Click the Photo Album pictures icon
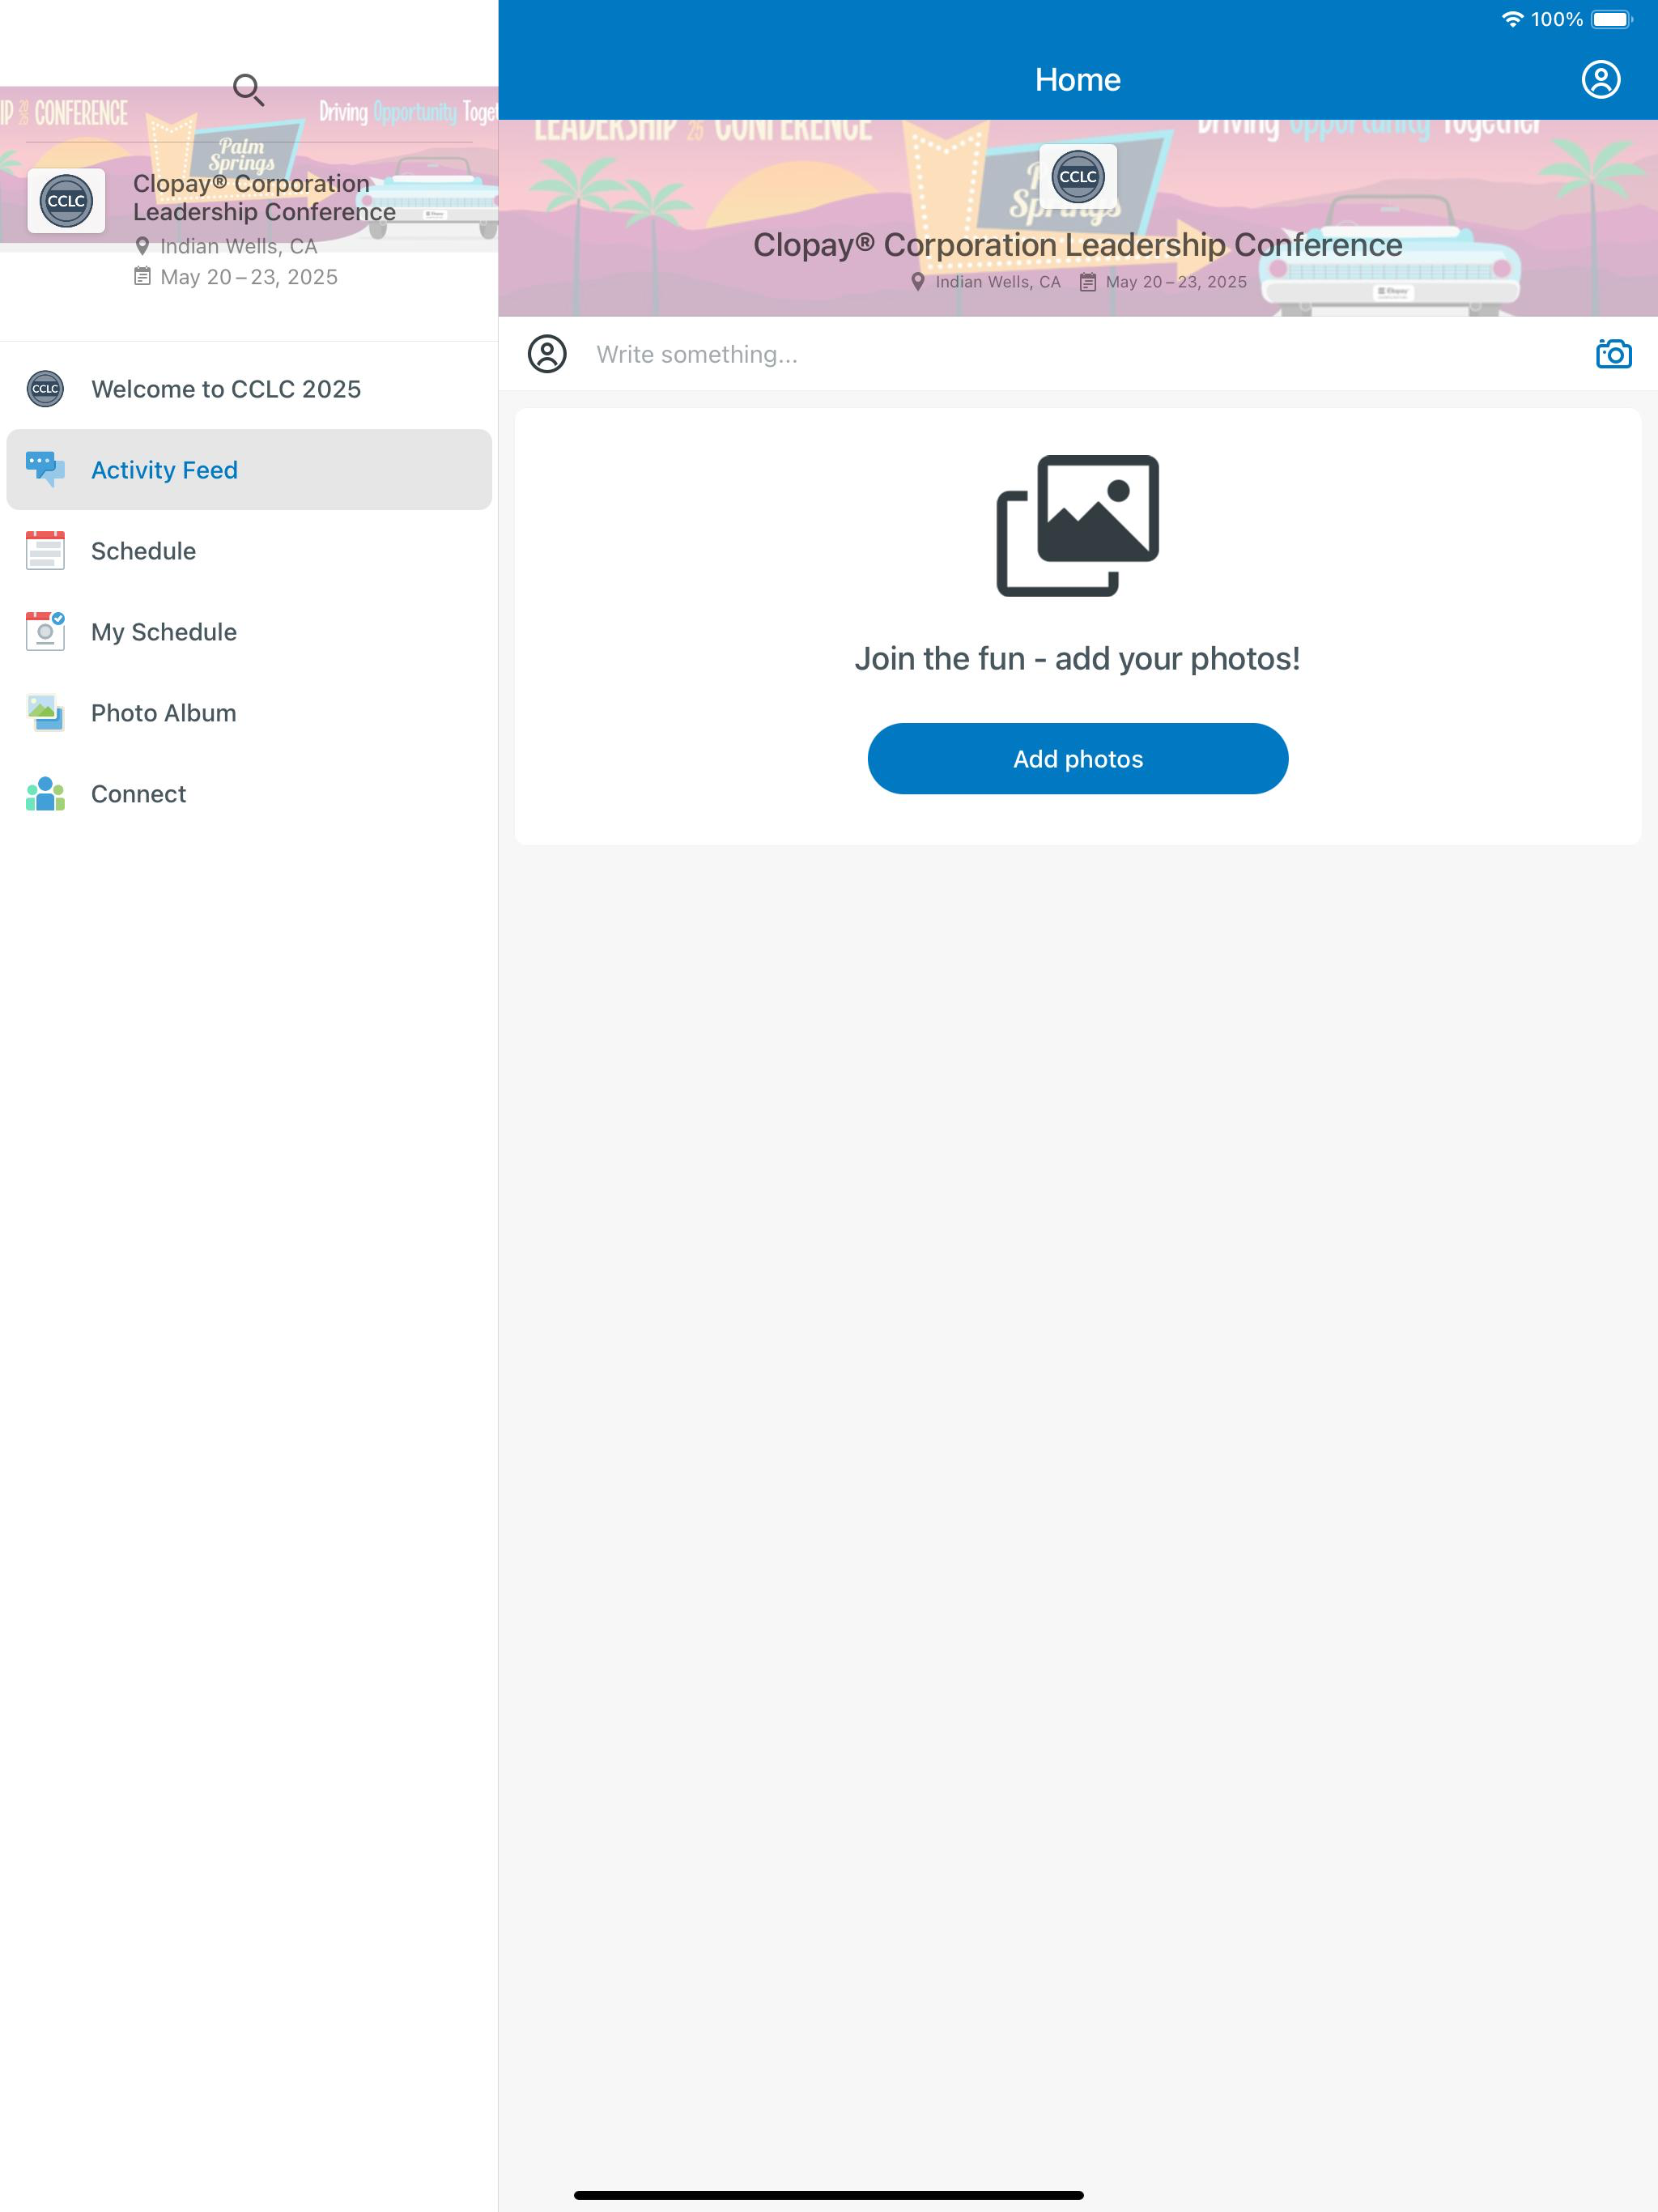 coord(45,713)
